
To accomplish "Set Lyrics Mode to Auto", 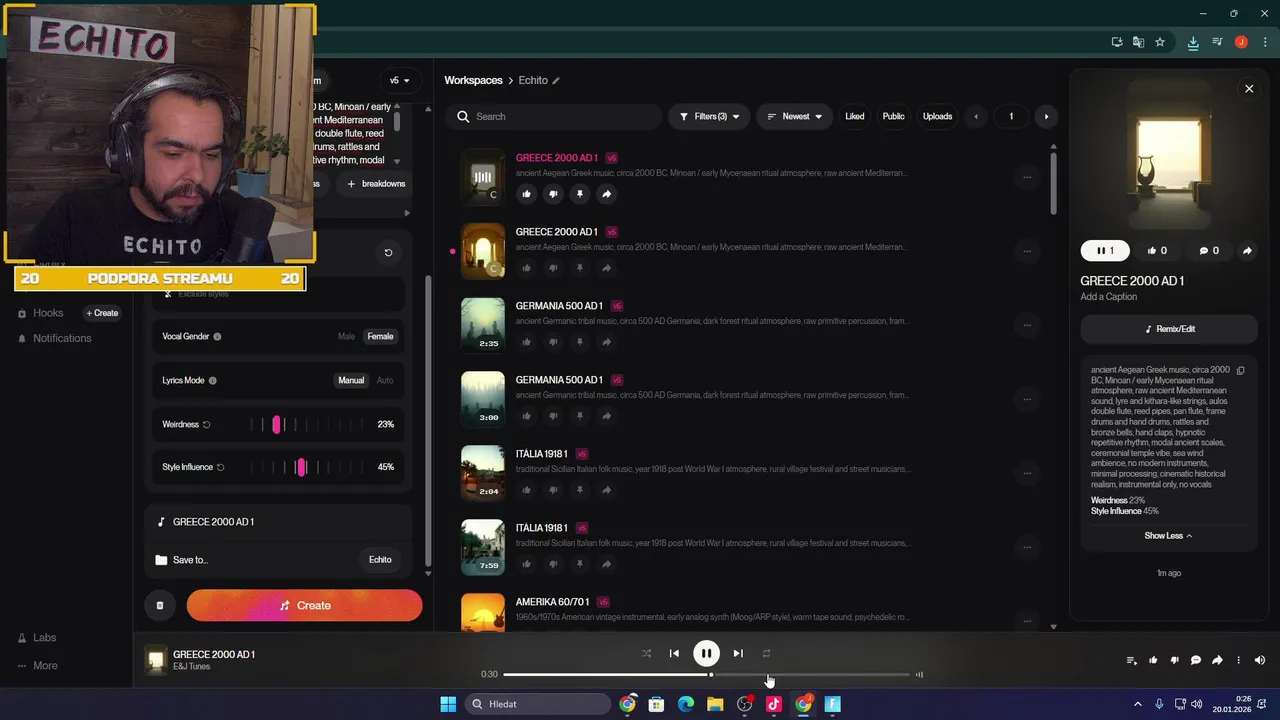I will pyautogui.click(x=385, y=381).
